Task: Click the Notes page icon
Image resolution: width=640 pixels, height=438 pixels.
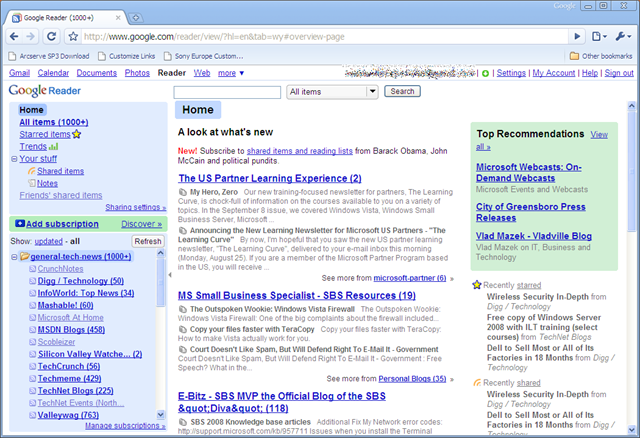Action: click(32, 183)
